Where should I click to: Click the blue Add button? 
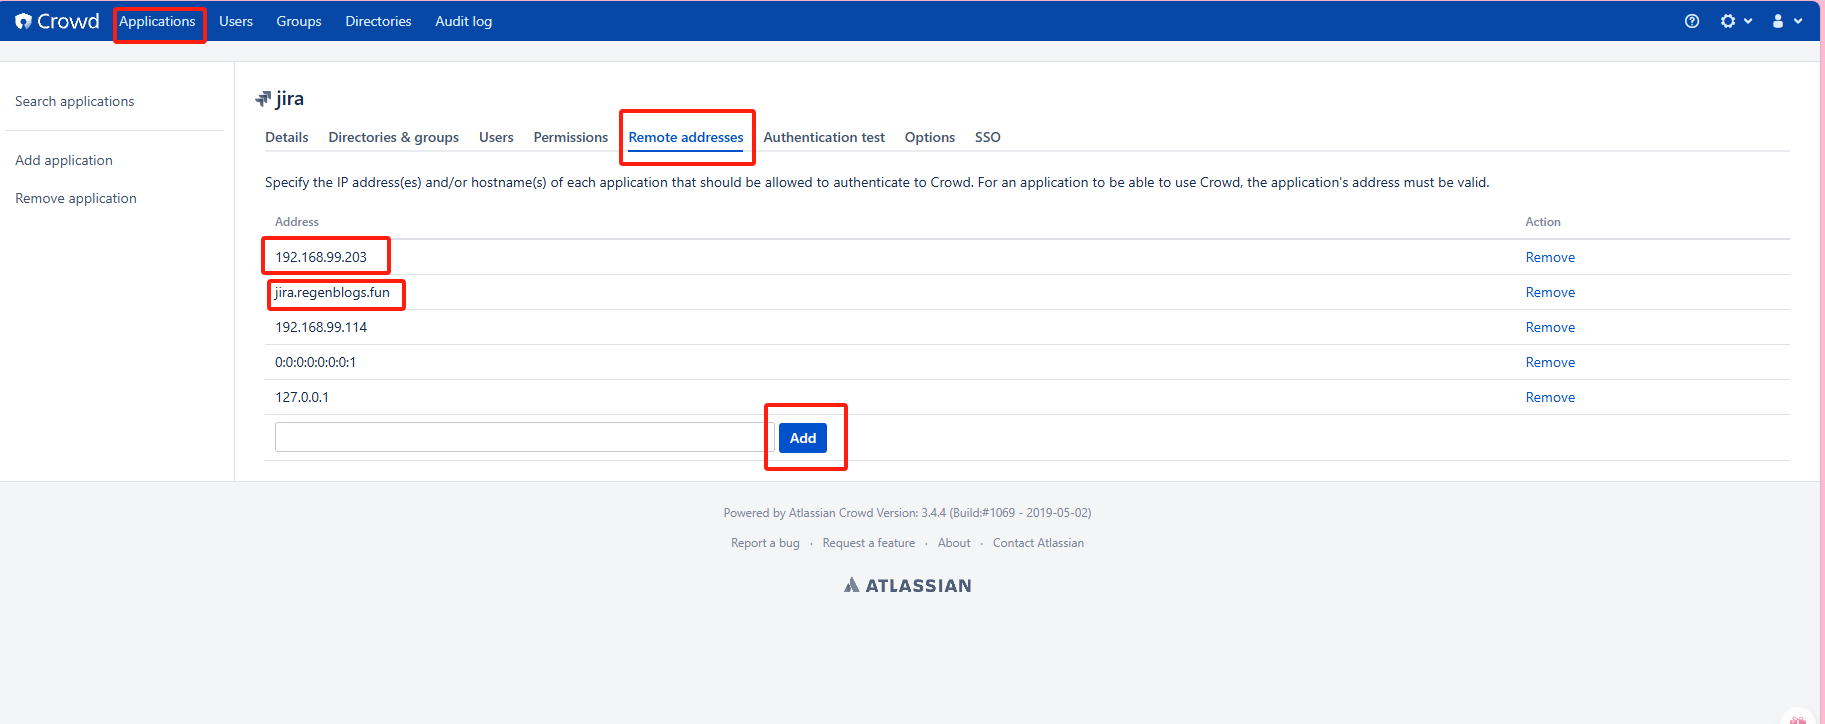tap(803, 438)
